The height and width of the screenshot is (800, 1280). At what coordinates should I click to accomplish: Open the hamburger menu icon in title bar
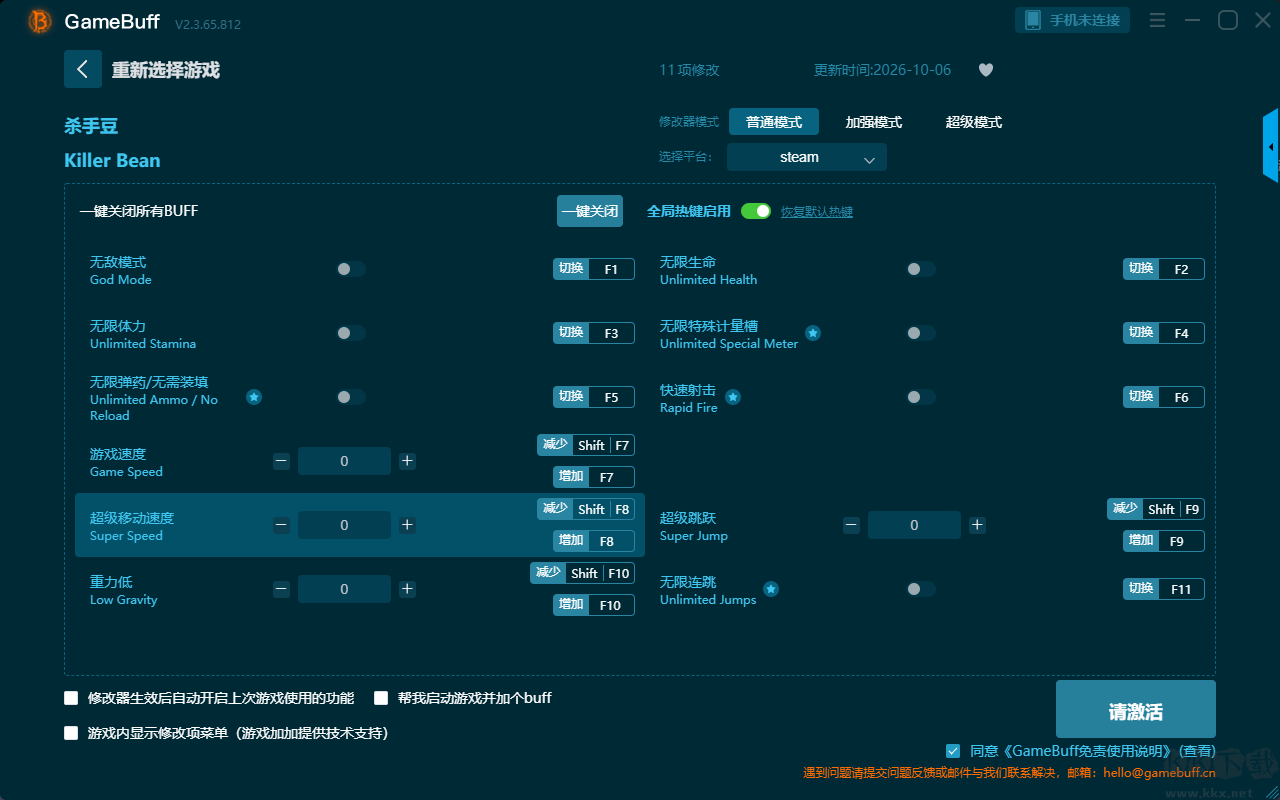[1157, 20]
